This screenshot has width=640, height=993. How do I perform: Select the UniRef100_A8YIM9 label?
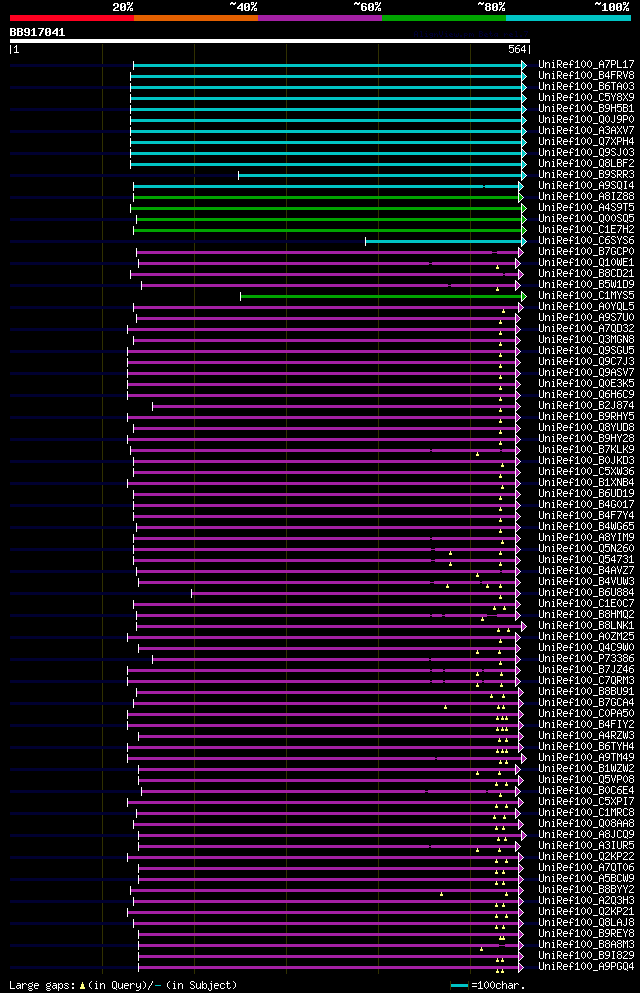(x=586, y=537)
